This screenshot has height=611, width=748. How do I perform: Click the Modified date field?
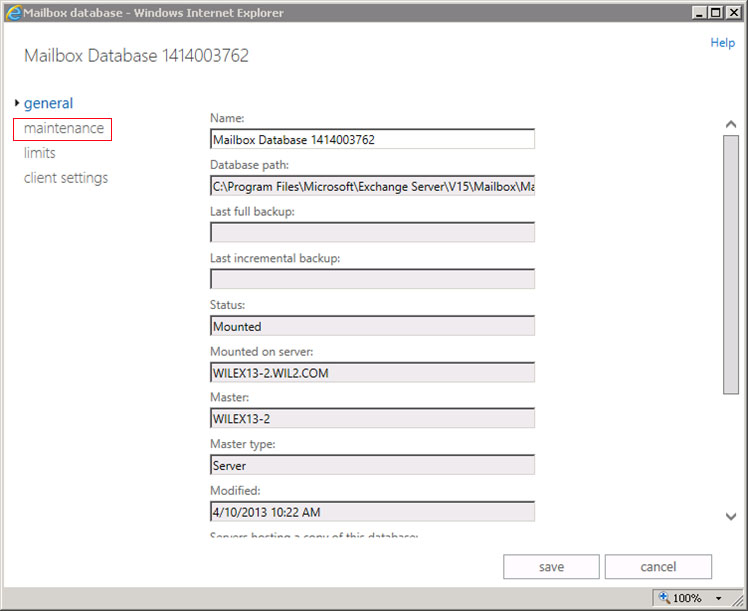372,512
